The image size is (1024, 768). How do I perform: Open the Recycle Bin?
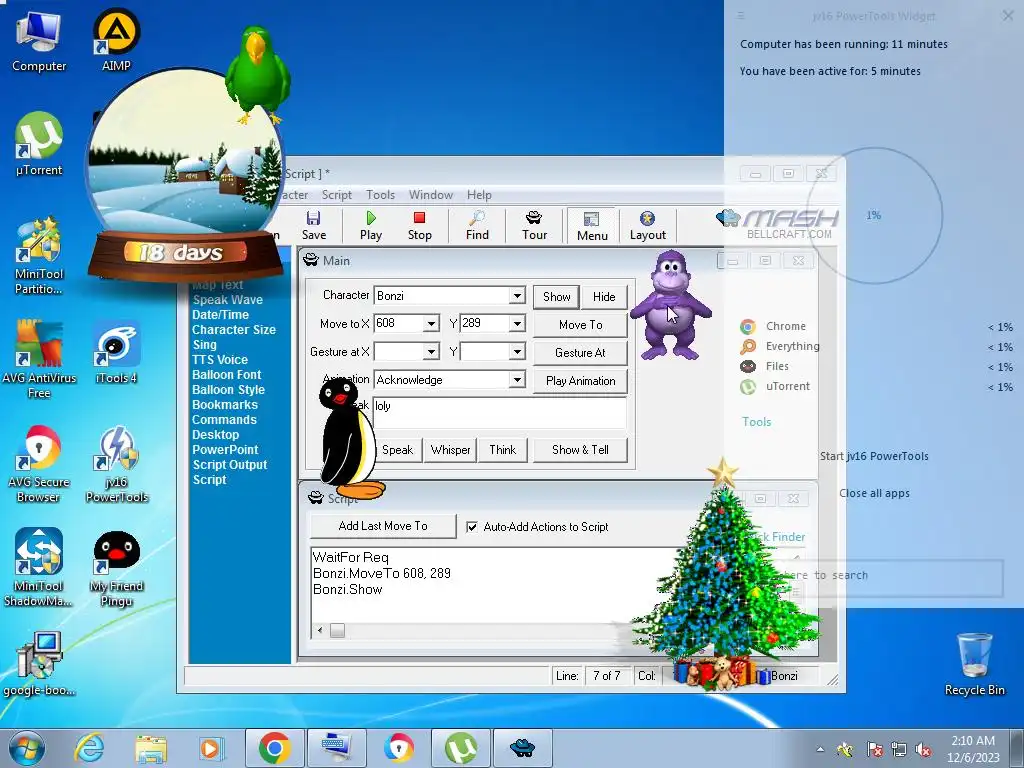point(974,664)
